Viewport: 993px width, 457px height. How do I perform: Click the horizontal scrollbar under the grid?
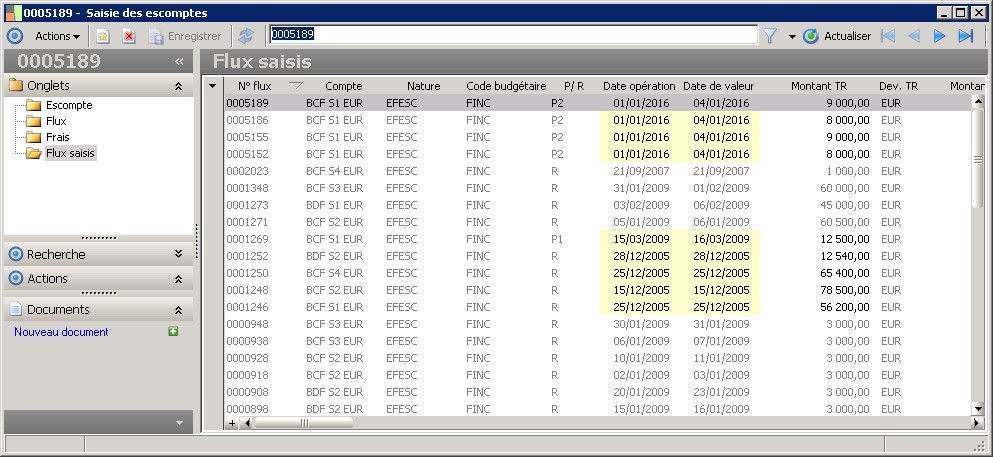[600, 423]
